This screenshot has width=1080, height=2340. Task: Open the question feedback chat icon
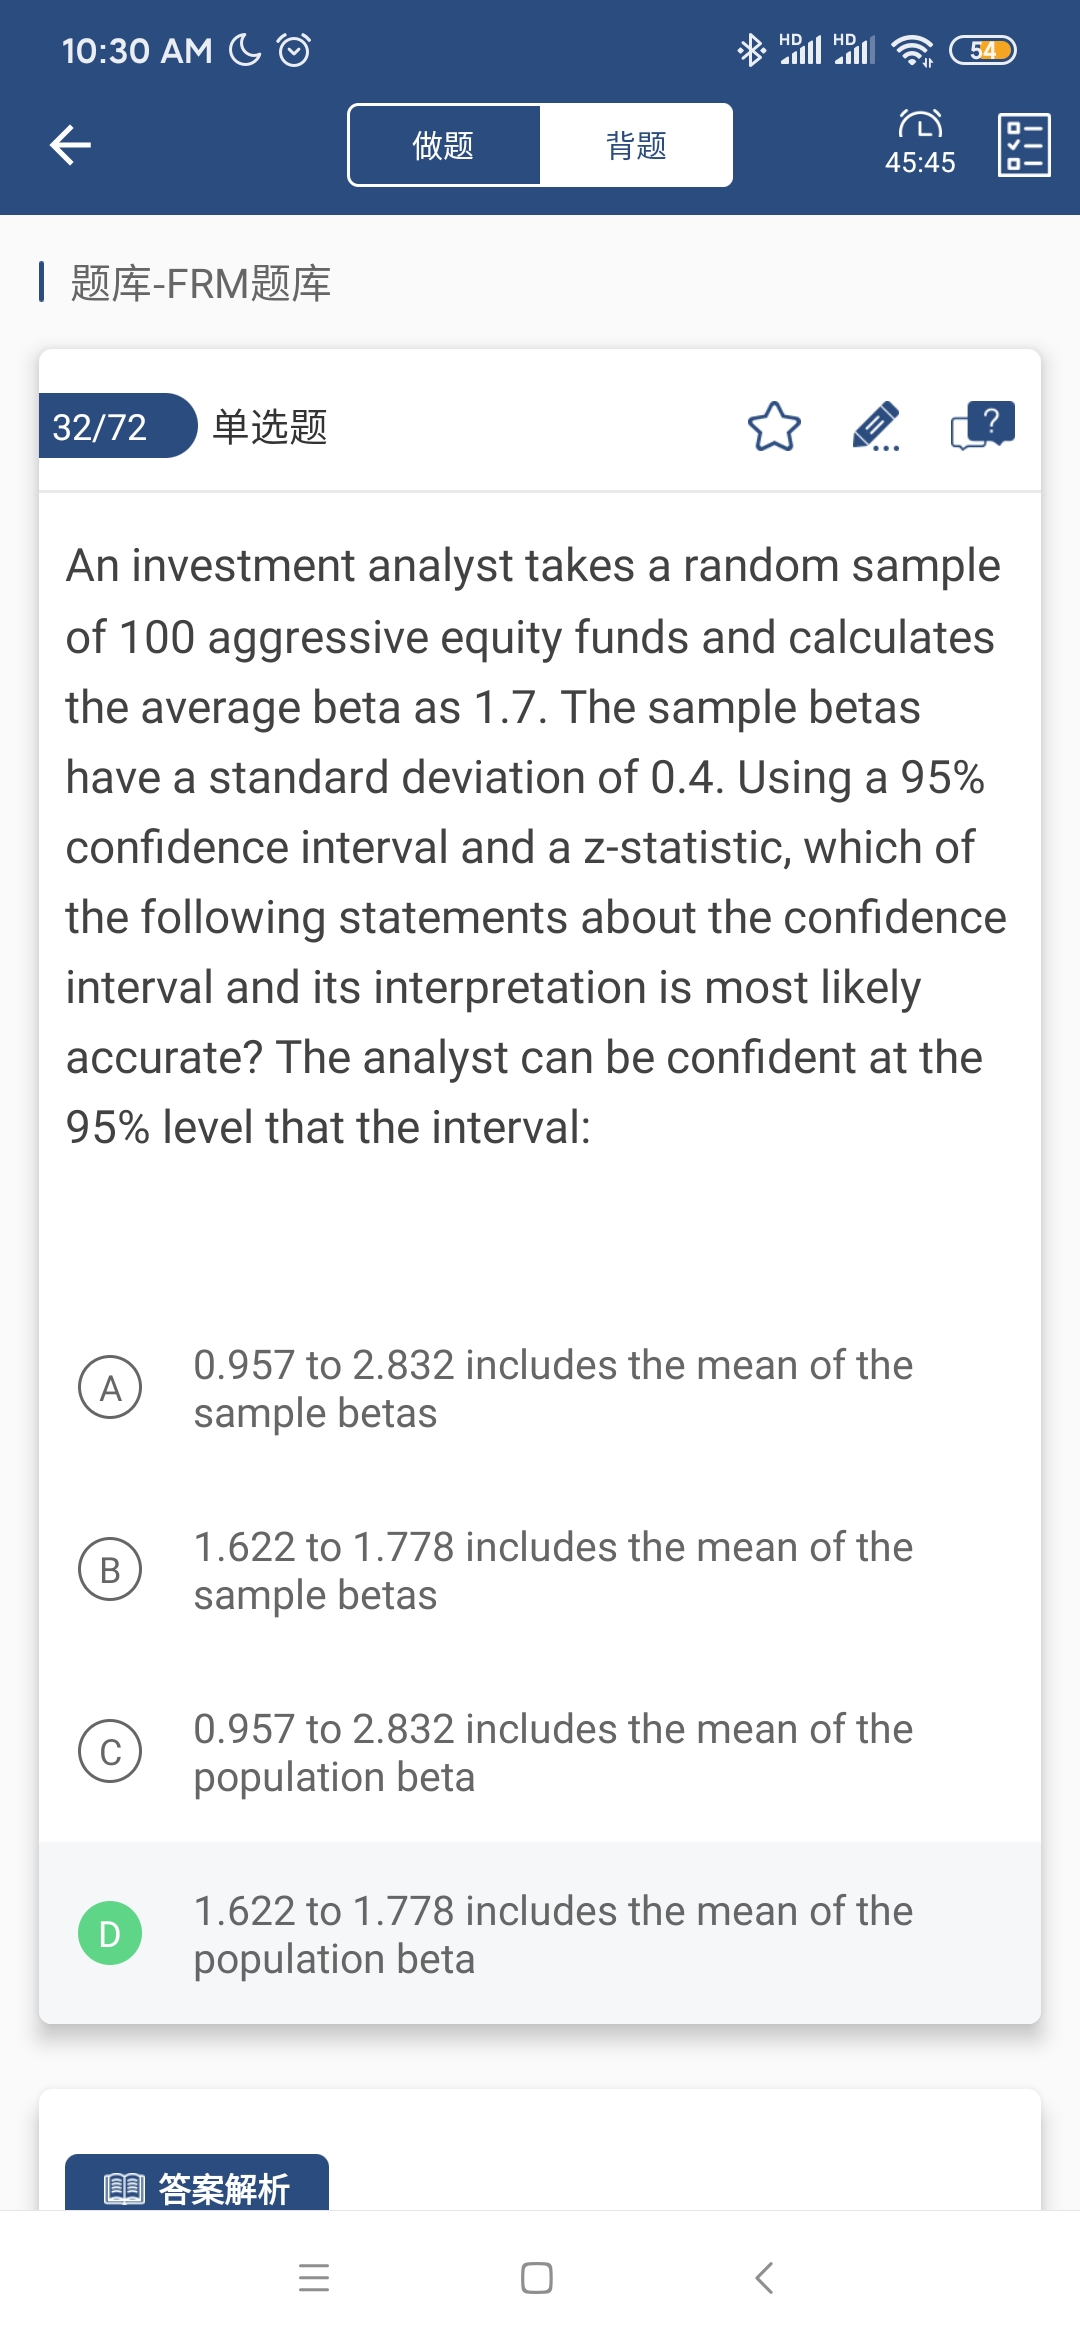(982, 427)
